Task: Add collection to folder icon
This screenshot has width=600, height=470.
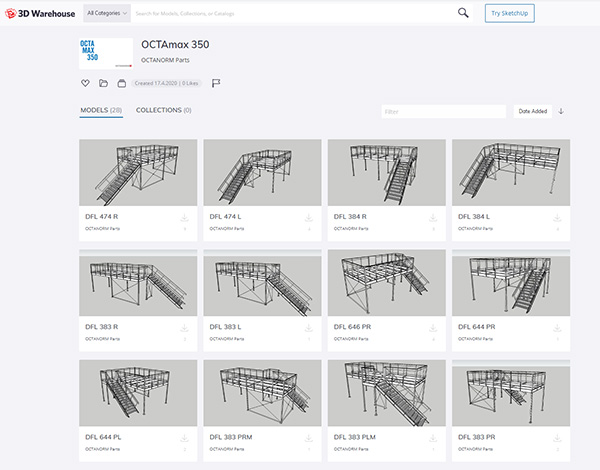Action: (103, 83)
